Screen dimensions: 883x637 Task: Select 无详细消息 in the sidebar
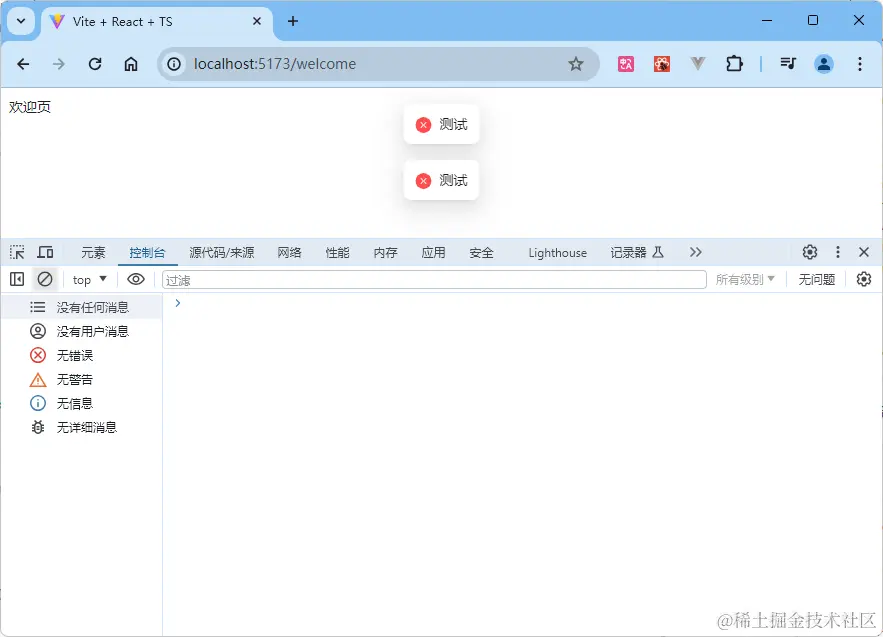click(82, 427)
